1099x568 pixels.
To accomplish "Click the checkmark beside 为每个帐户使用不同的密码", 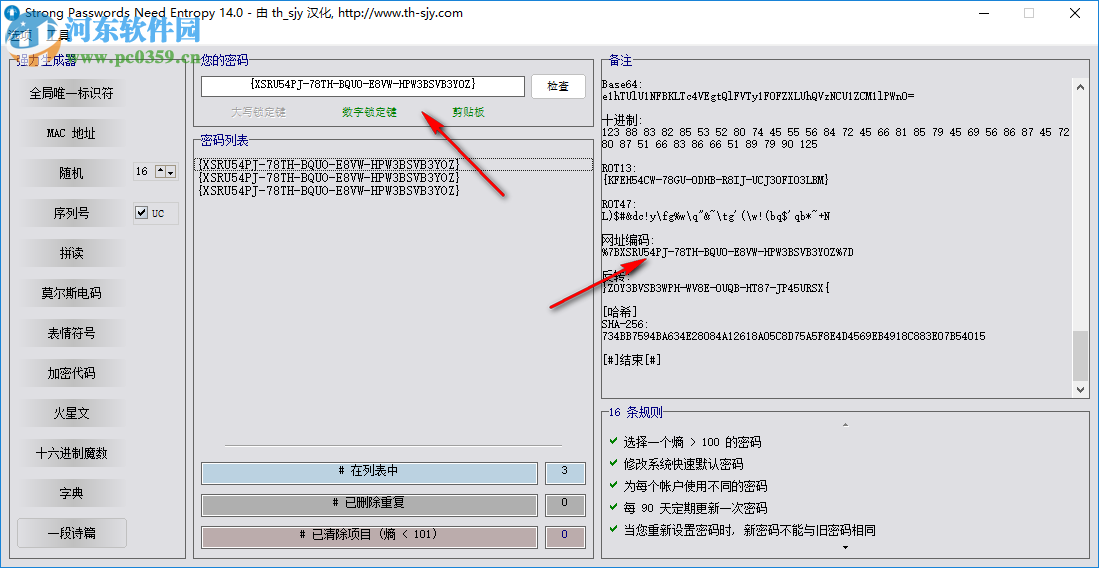I will click(614, 486).
